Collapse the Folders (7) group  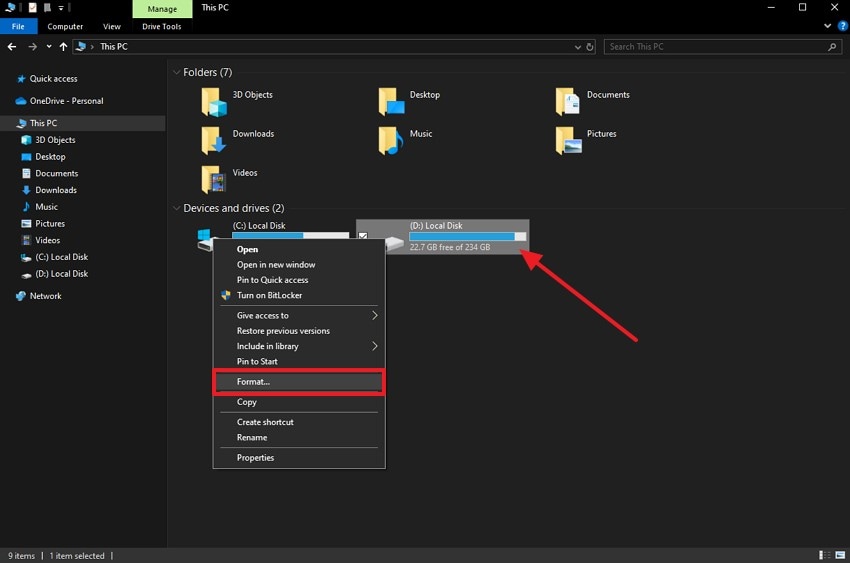[176, 72]
